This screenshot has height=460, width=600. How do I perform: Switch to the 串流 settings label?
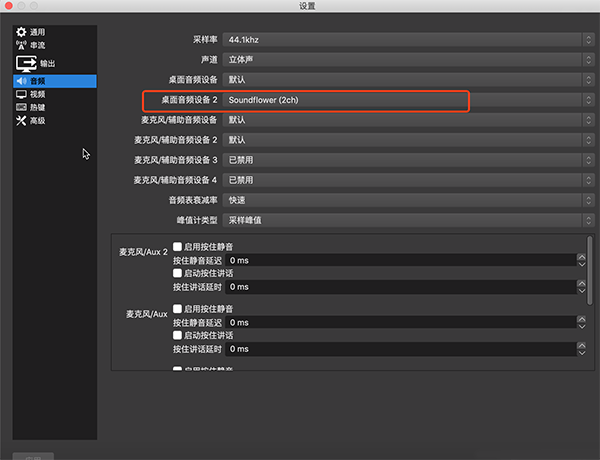(x=38, y=45)
